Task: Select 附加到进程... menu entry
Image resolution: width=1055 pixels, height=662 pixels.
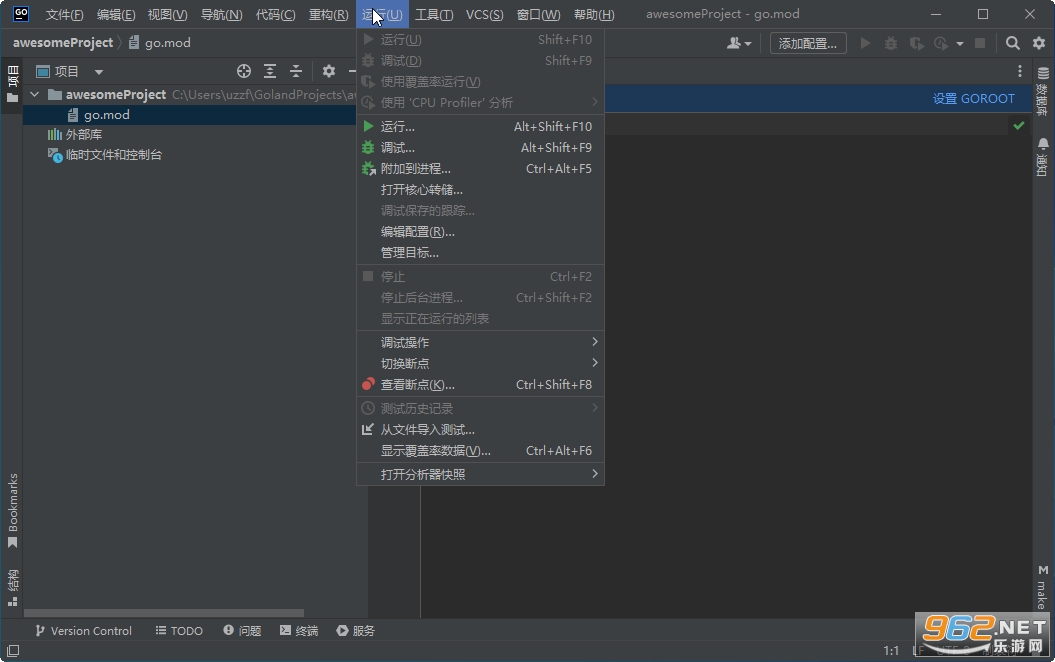Action: [x=480, y=169]
